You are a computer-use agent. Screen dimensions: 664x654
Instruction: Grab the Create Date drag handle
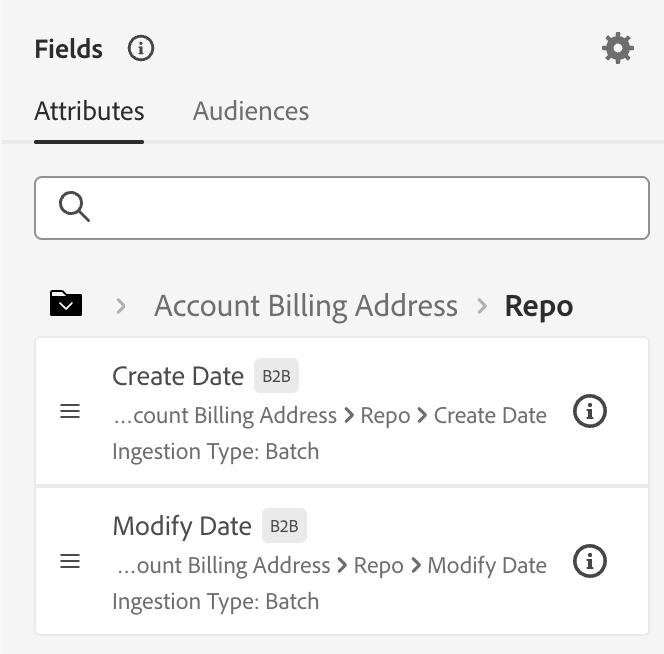point(71,411)
